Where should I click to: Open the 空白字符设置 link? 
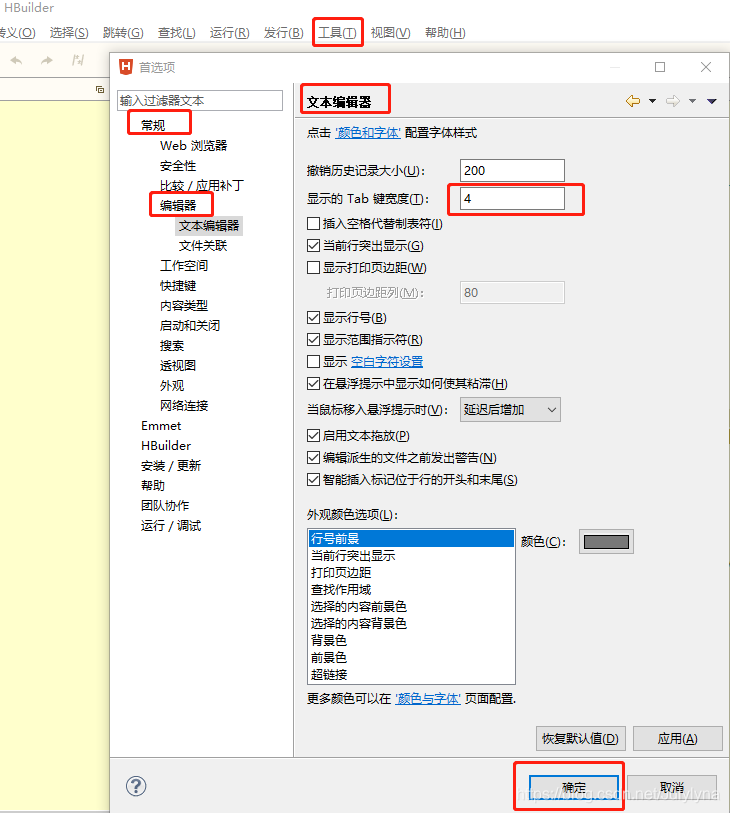coord(387,361)
